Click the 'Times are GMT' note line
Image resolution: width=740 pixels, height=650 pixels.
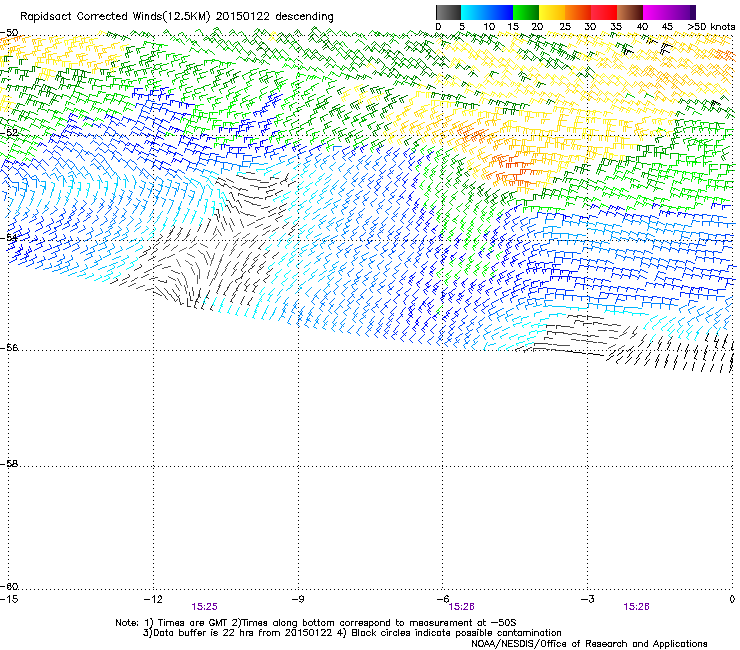point(315,623)
